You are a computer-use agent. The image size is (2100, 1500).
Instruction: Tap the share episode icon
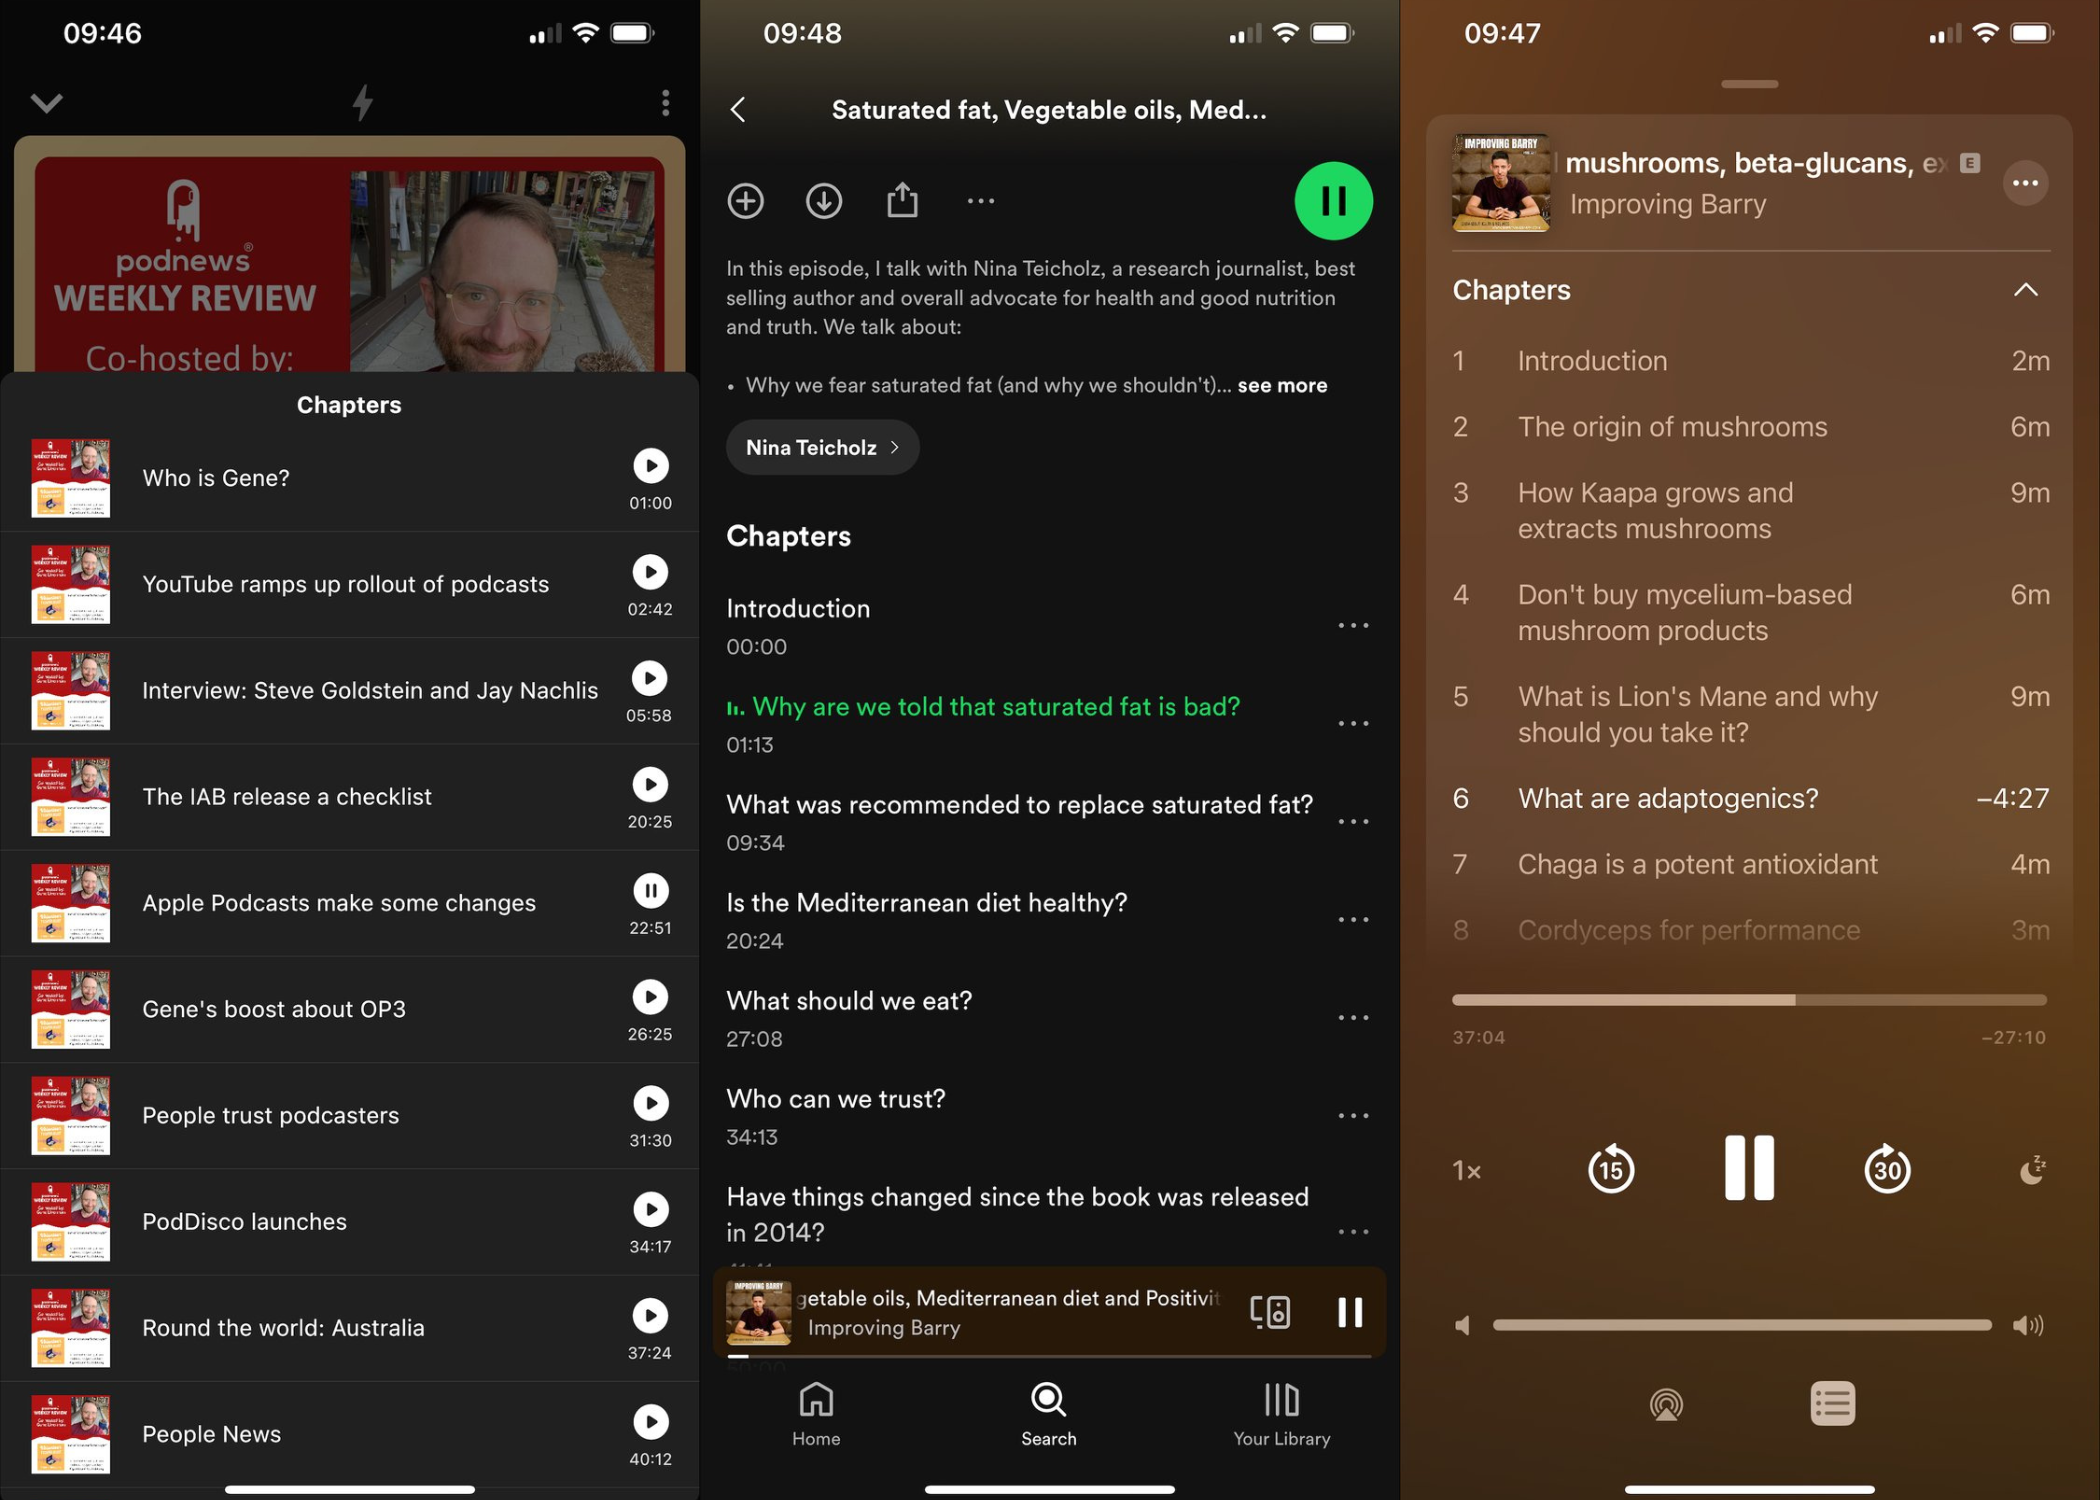902,198
